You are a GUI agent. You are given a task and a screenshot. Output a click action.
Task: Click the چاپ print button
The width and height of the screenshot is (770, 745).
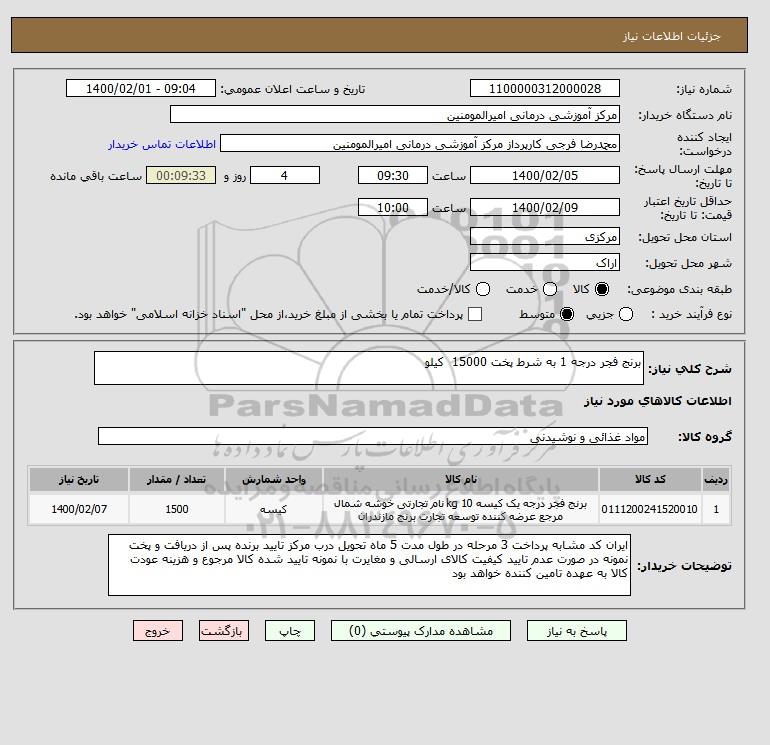click(x=290, y=631)
